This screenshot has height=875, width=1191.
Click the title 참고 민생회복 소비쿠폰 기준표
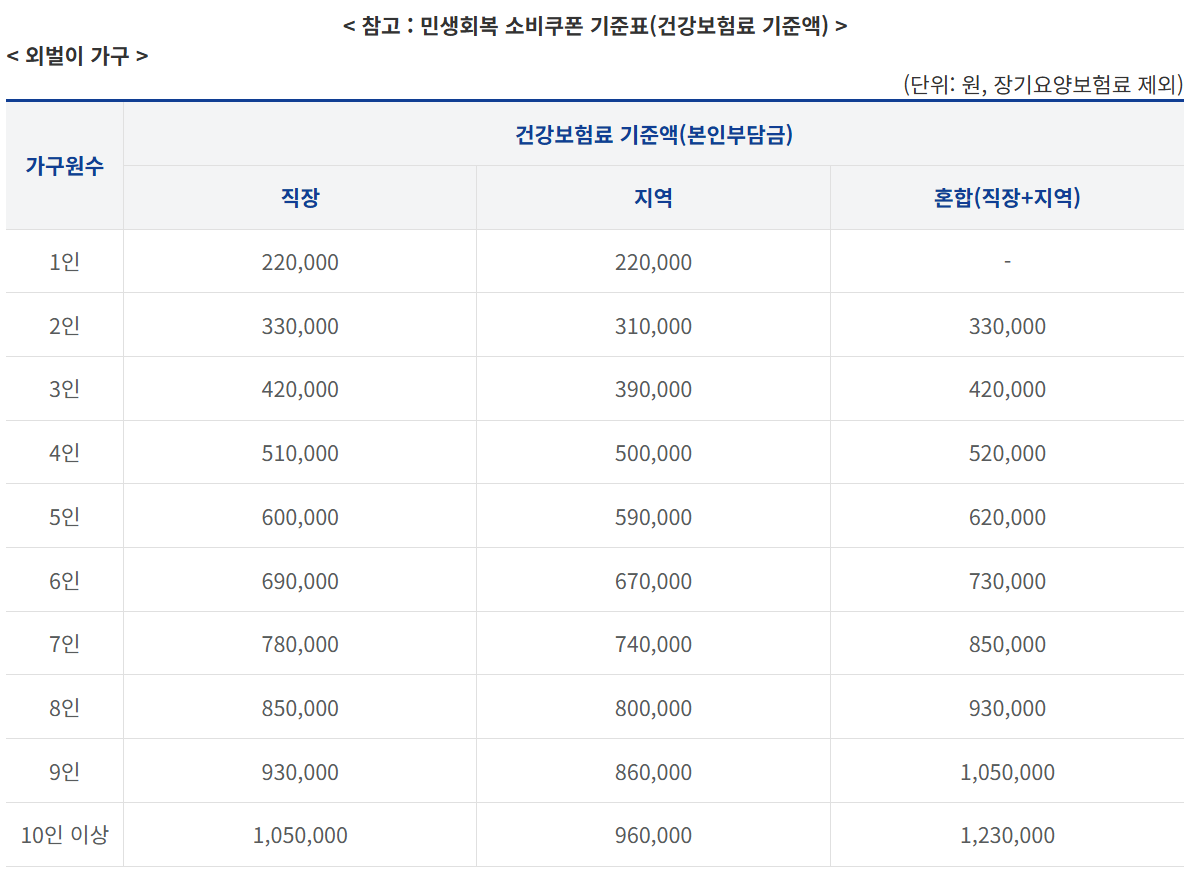(x=595, y=25)
